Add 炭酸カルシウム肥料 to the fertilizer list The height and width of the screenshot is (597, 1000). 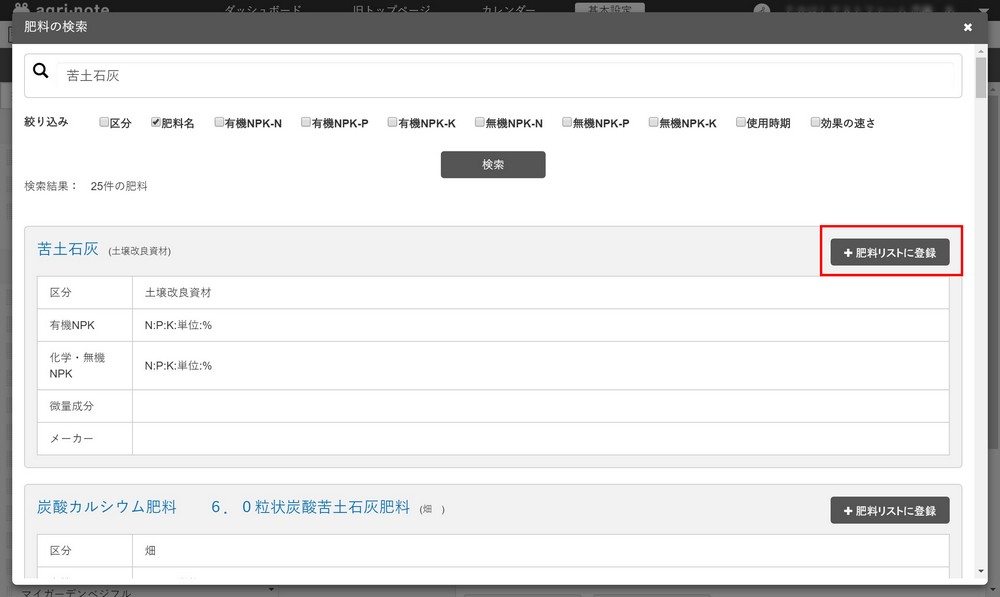click(x=889, y=510)
